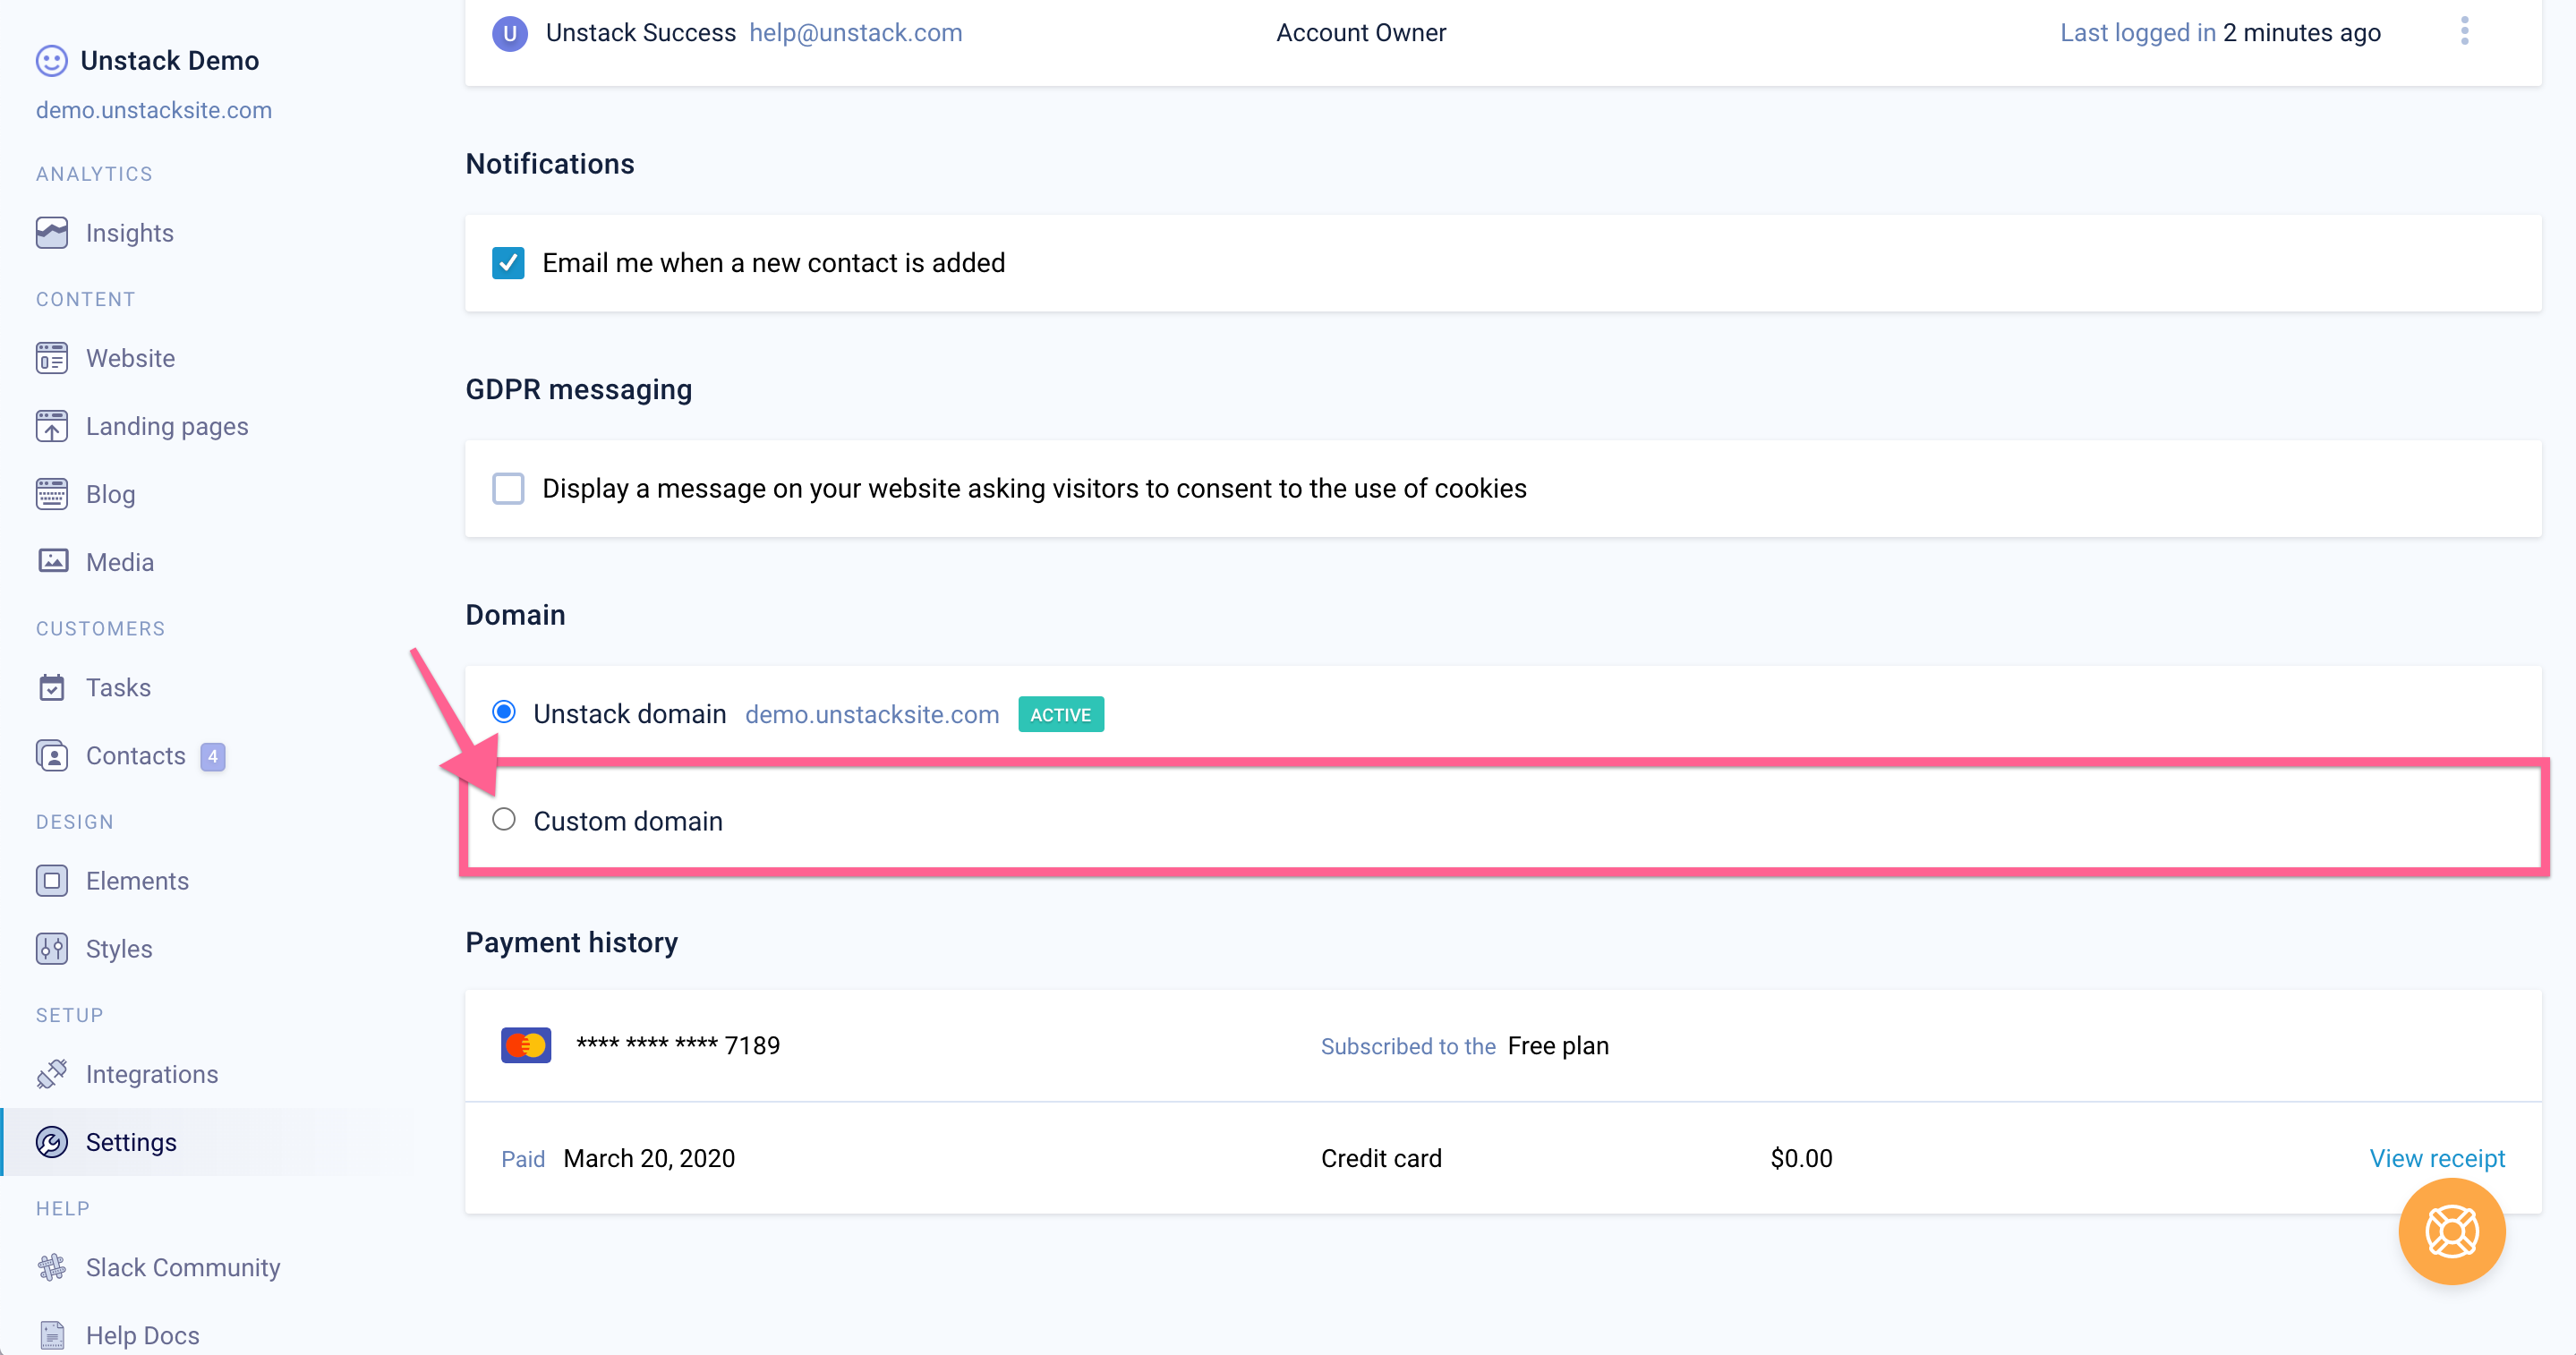Click the Free plan subscription text

coord(1558,1046)
